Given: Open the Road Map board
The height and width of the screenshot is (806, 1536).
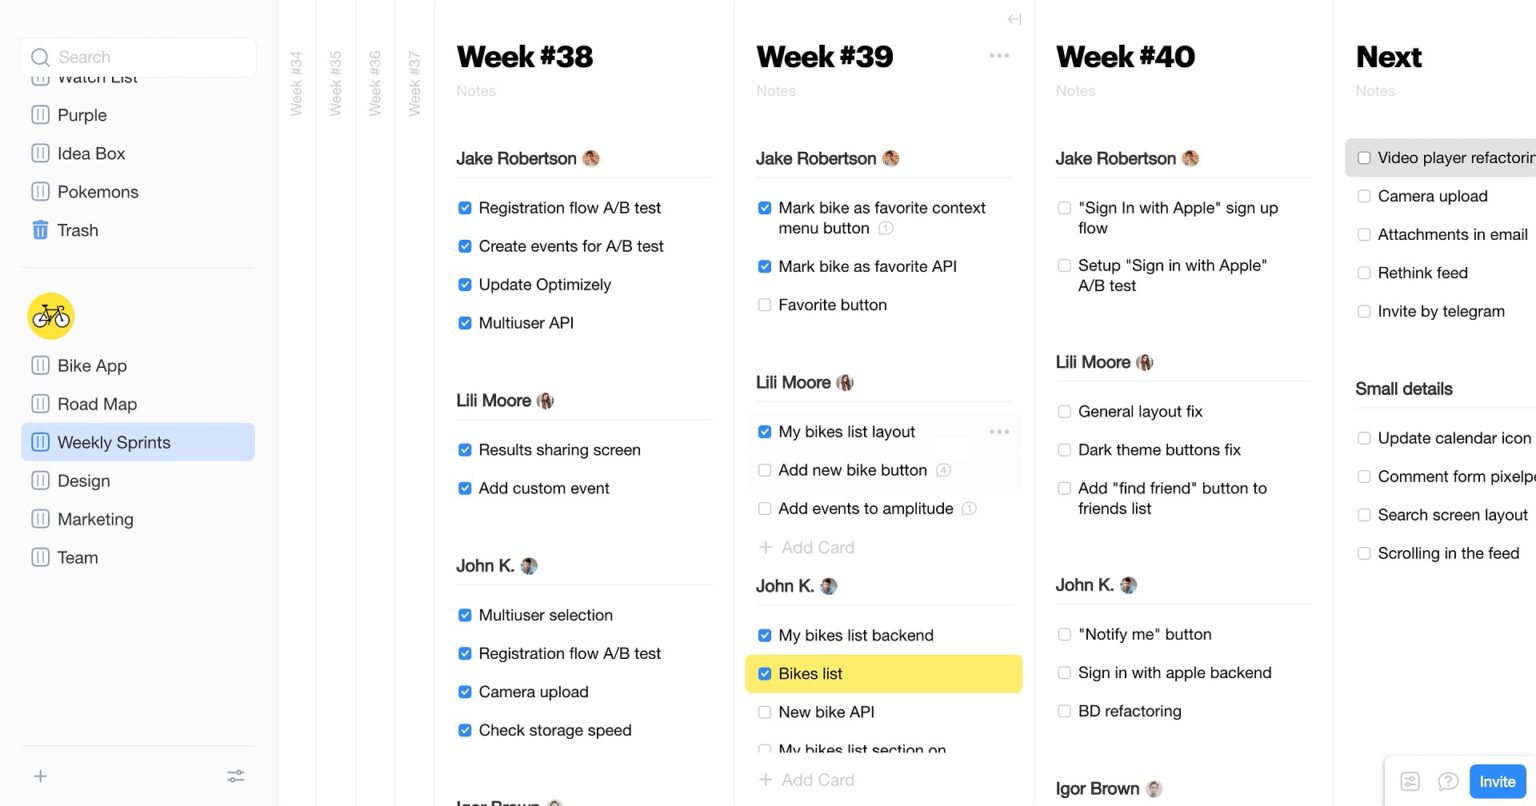Looking at the screenshot, I should point(97,404).
